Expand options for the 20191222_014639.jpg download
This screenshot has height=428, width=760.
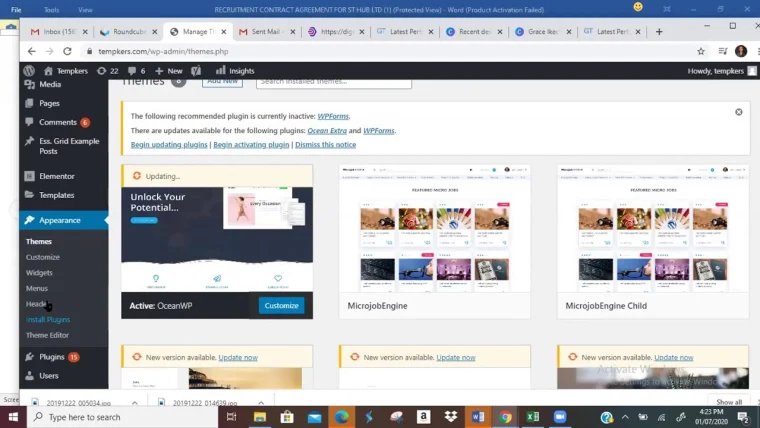261,403
